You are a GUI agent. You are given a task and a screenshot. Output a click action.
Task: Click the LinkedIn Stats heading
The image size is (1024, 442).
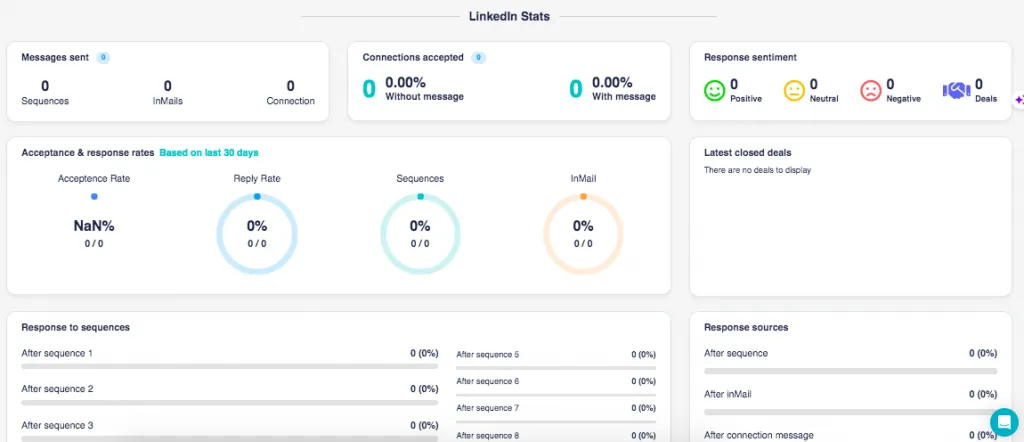tap(509, 16)
